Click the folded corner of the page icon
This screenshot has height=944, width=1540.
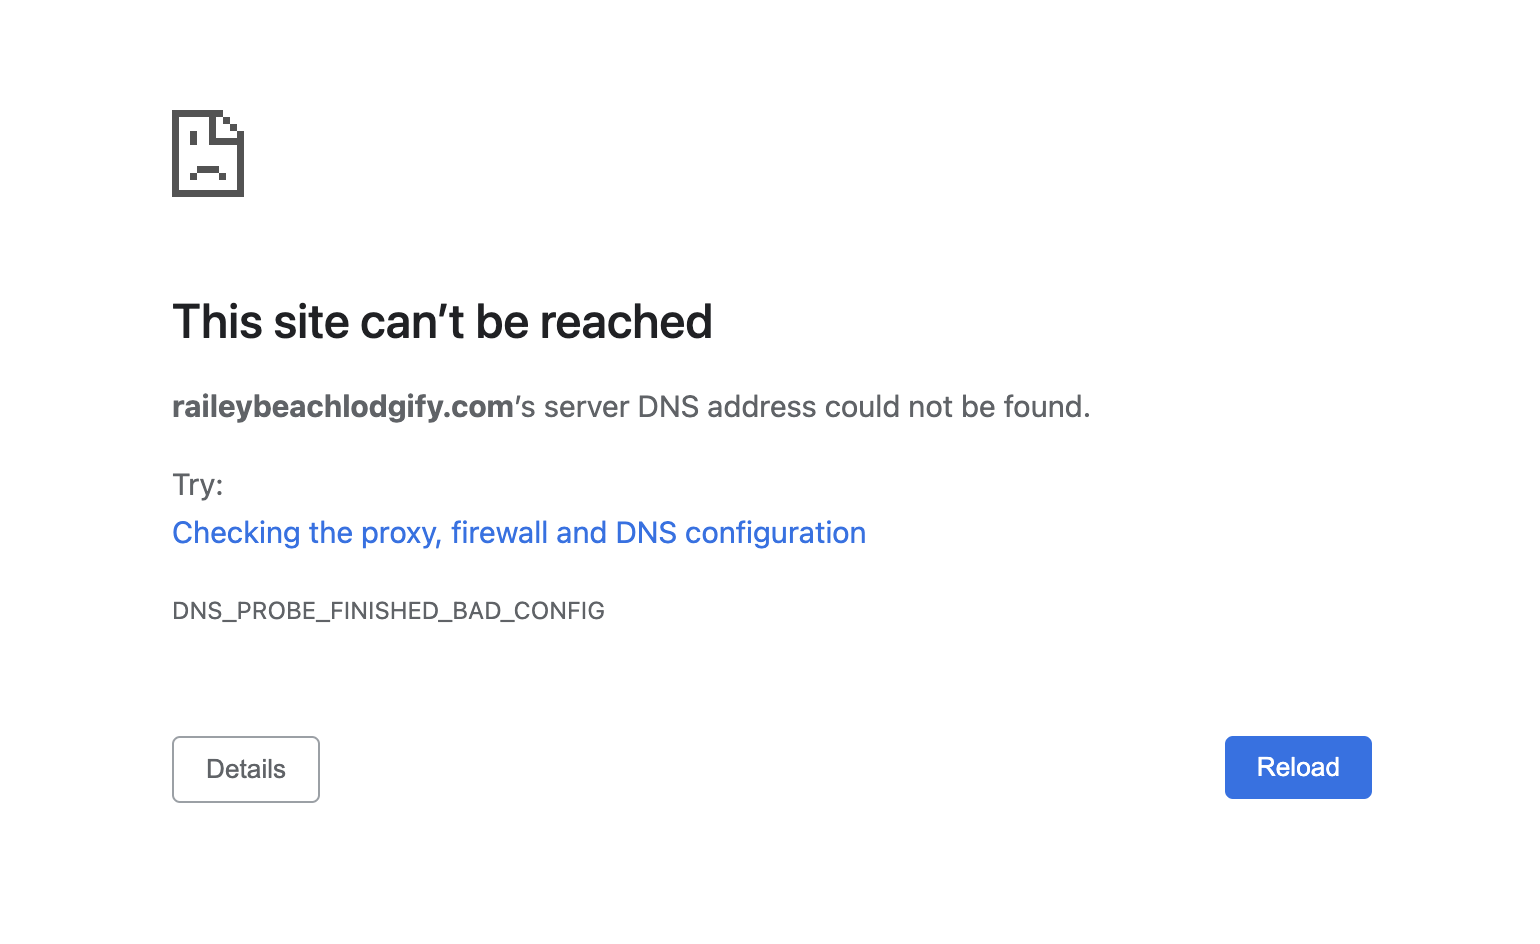(x=229, y=124)
